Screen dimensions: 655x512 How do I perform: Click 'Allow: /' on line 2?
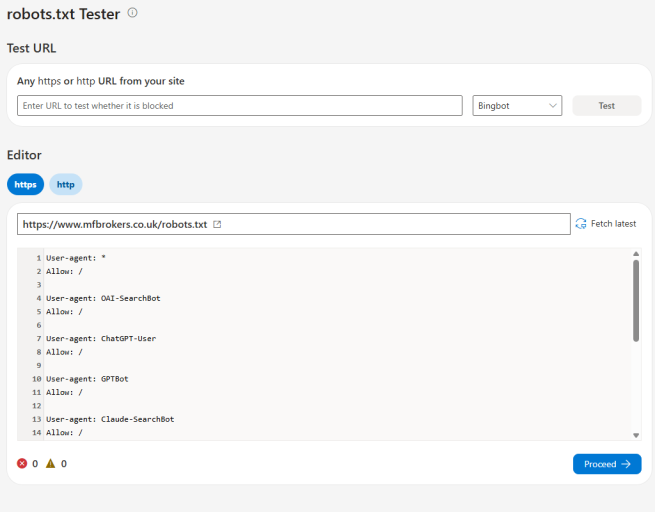(x=64, y=271)
